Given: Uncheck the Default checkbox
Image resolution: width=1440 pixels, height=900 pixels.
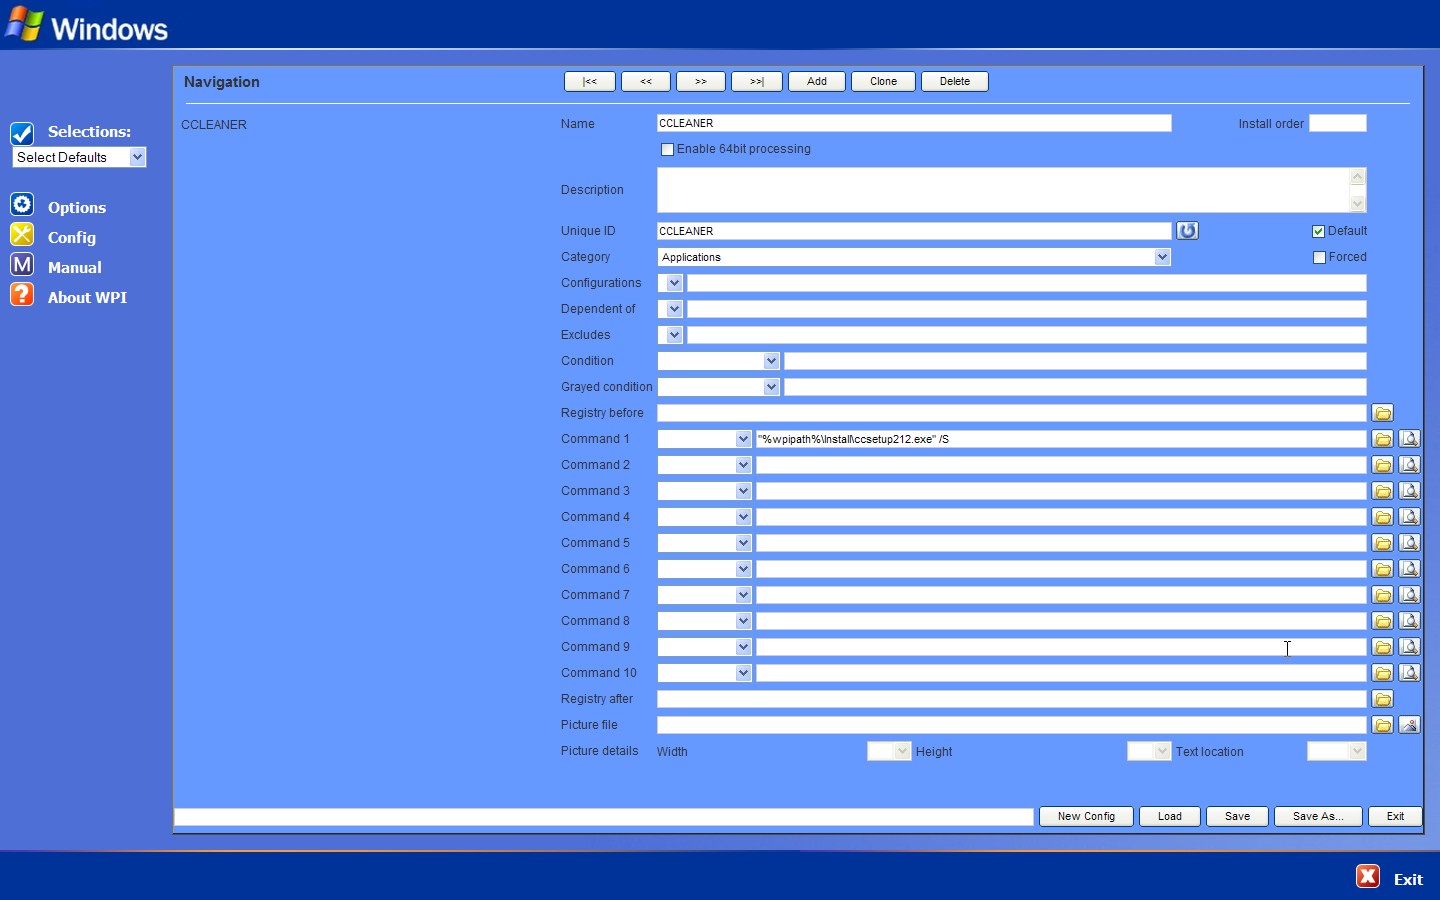Looking at the screenshot, I should (1318, 231).
